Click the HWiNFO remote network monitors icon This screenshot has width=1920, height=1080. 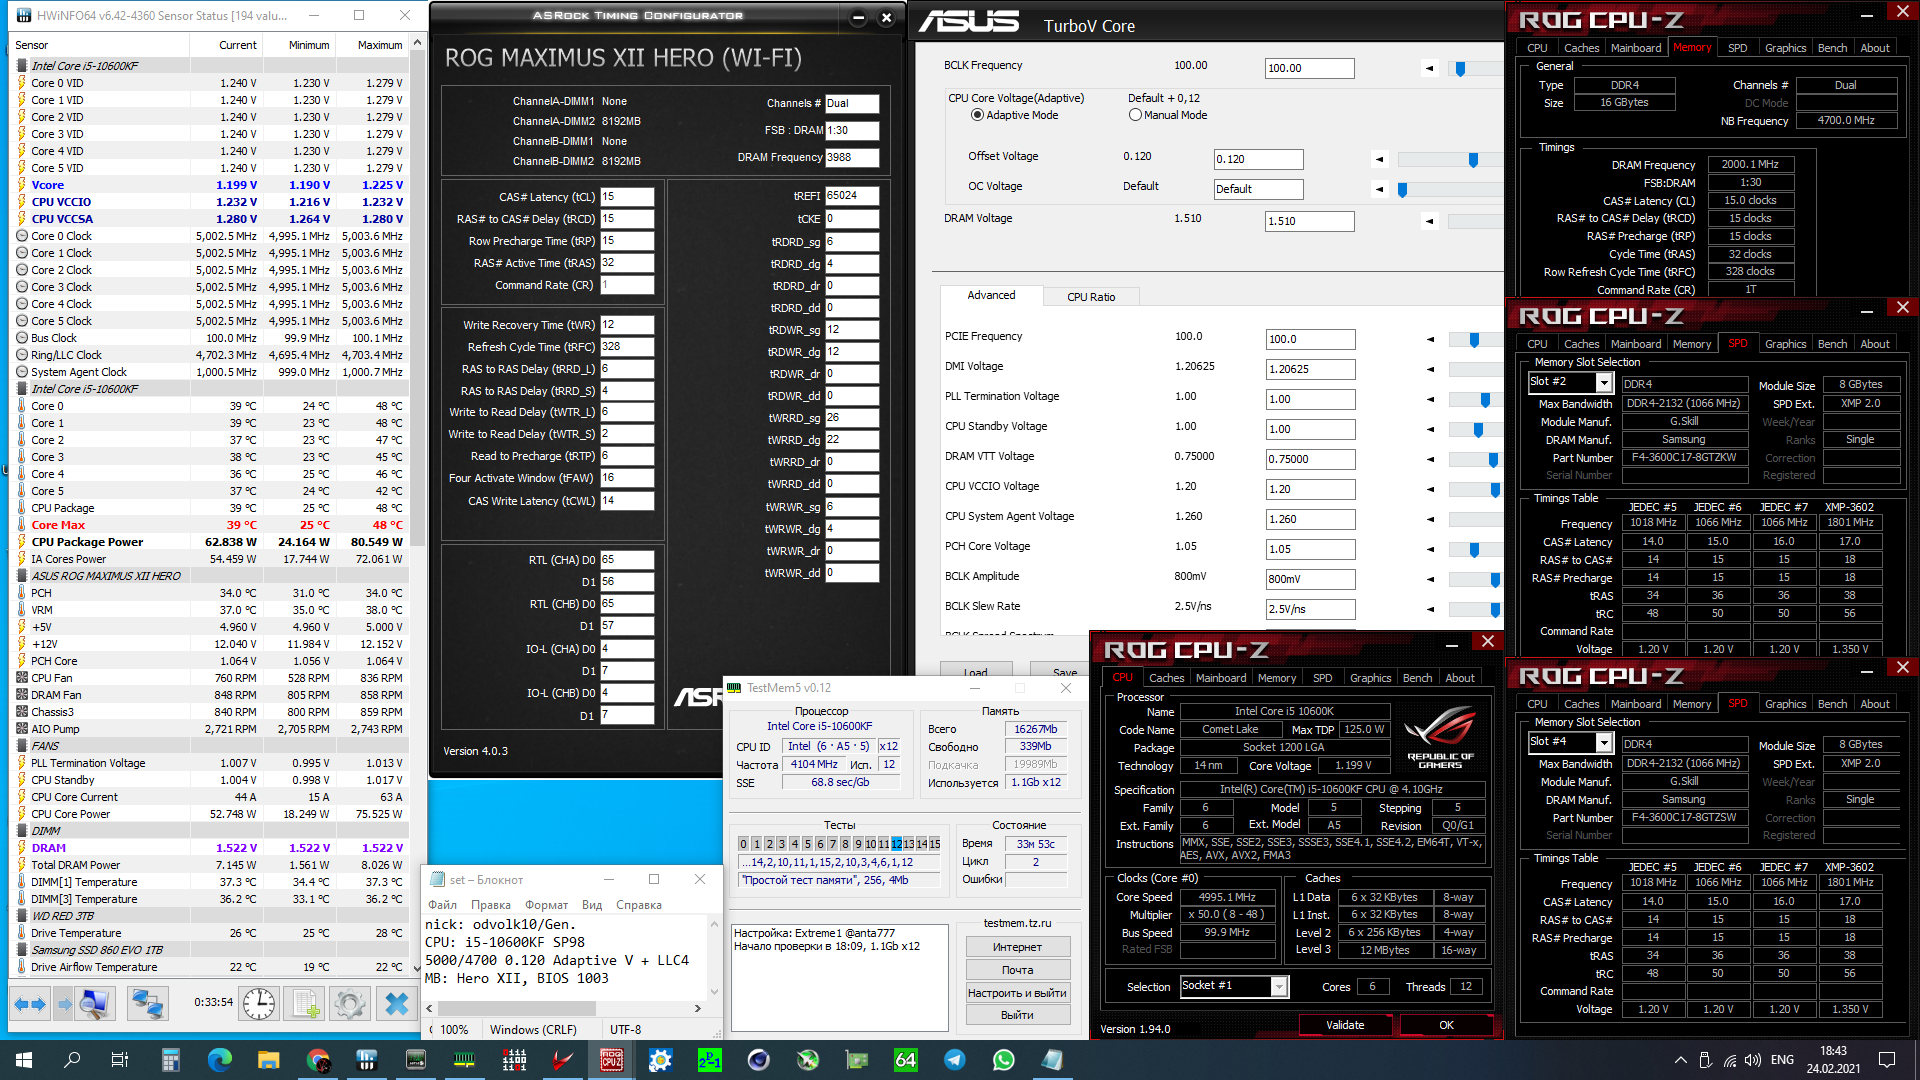[x=147, y=1003]
